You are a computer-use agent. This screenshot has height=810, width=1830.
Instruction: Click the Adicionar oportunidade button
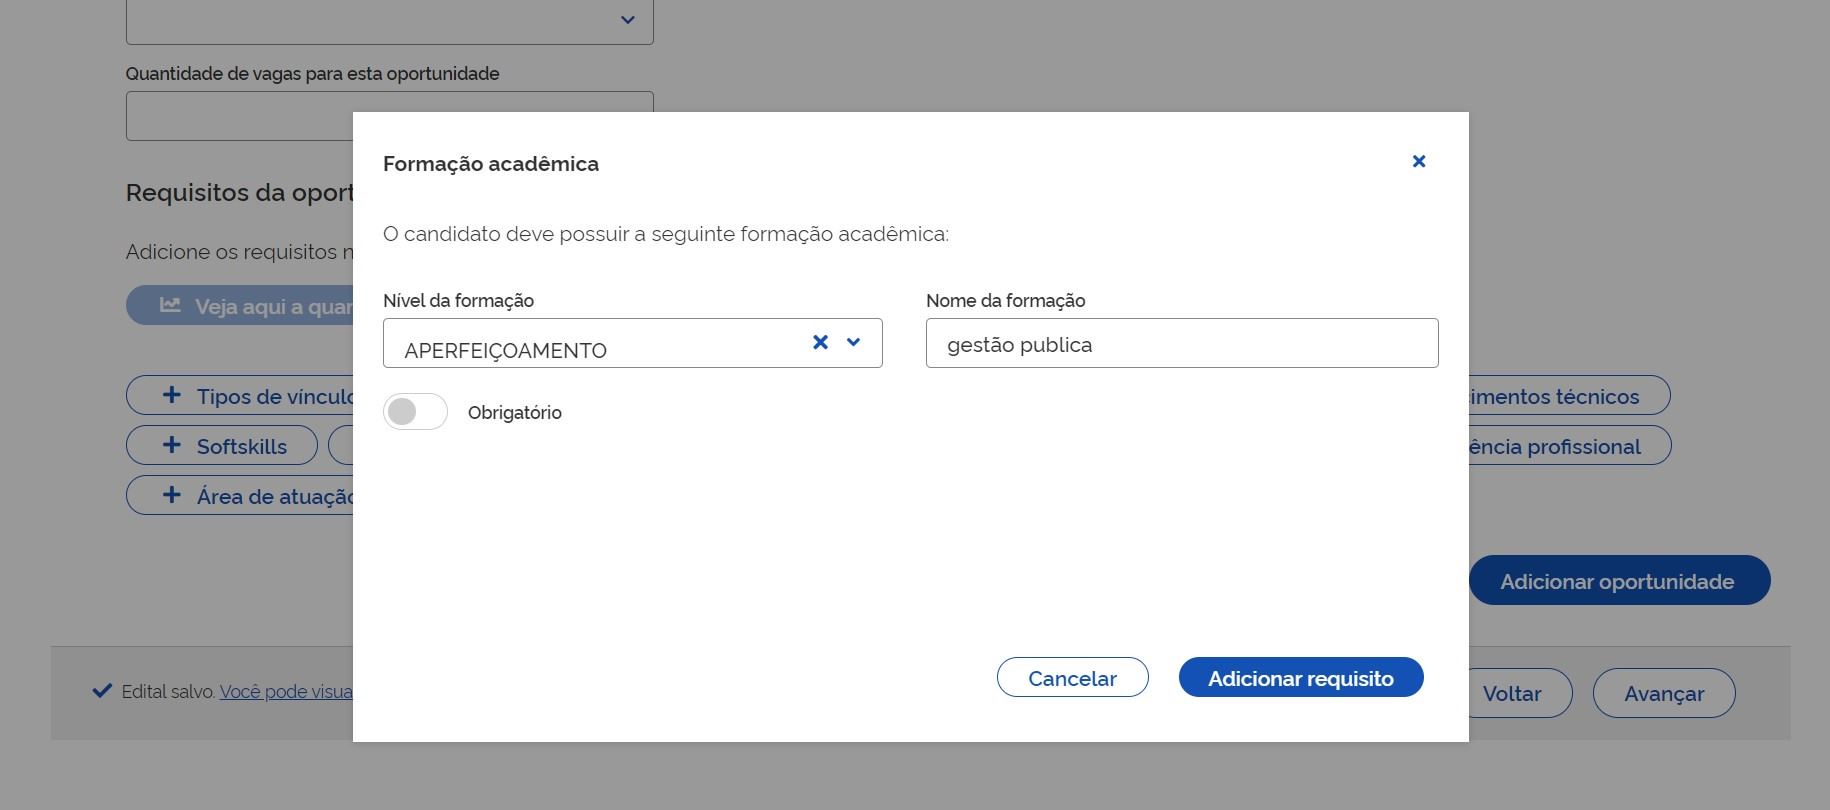tap(1618, 581)
